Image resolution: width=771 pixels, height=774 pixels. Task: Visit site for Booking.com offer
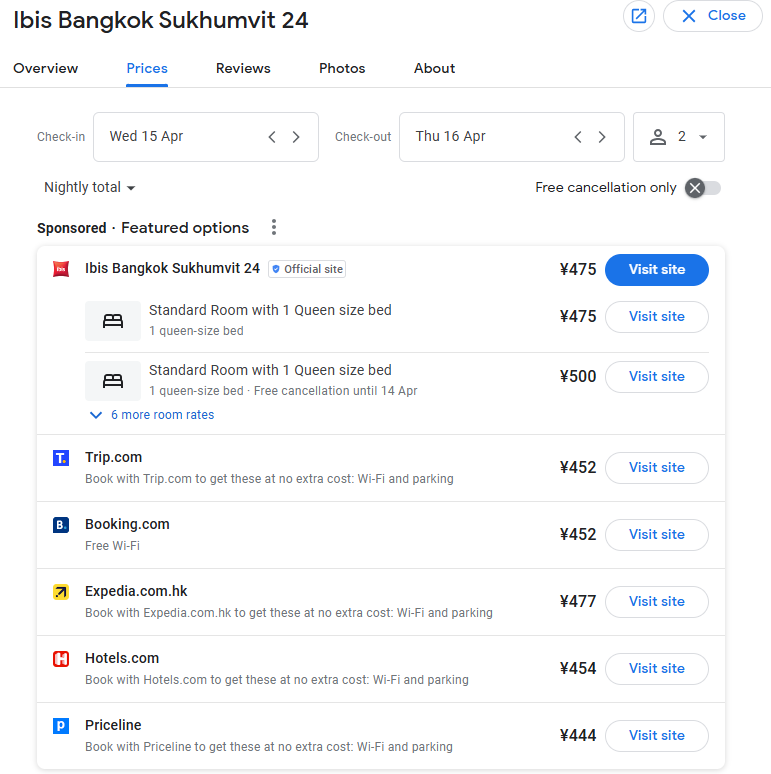[656, 535]
